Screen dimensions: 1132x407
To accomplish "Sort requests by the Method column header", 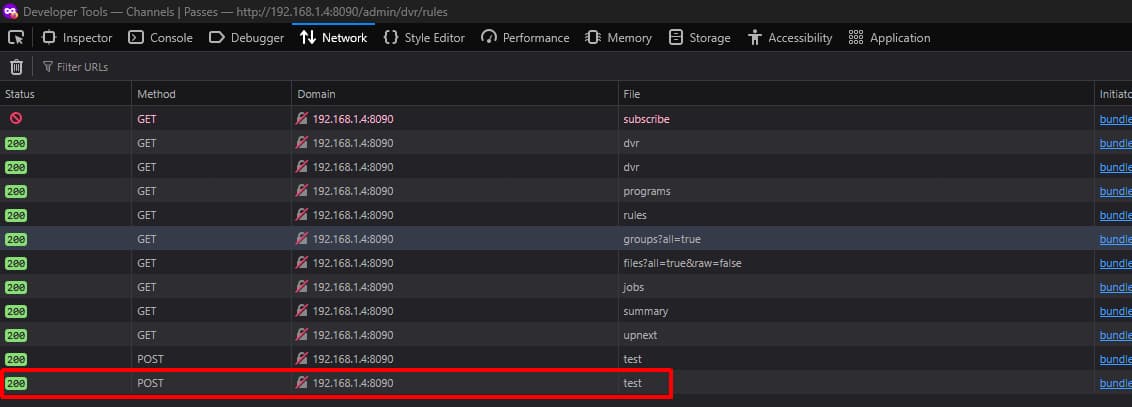I will click(156, 94).
